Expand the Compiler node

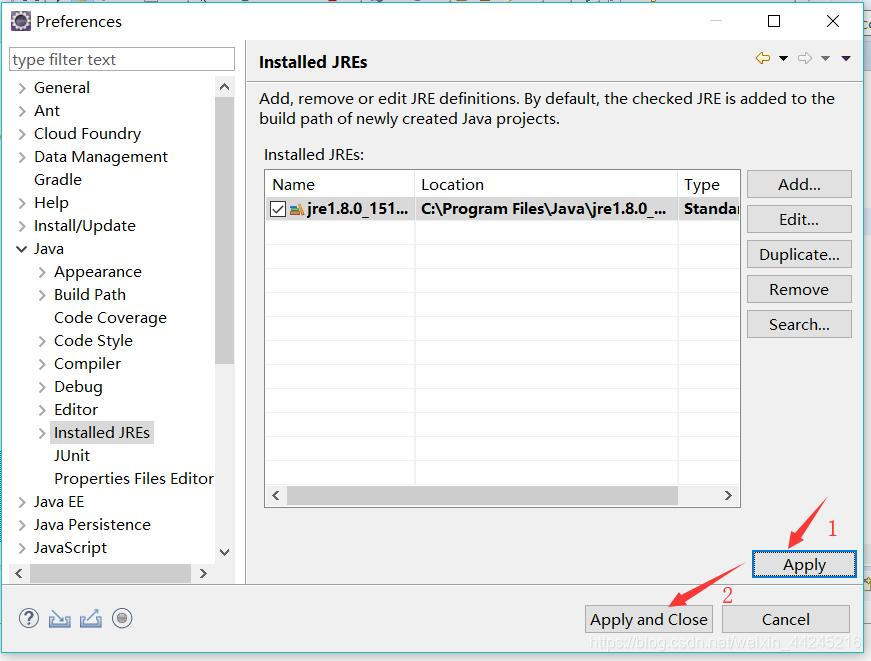(42, 364)
